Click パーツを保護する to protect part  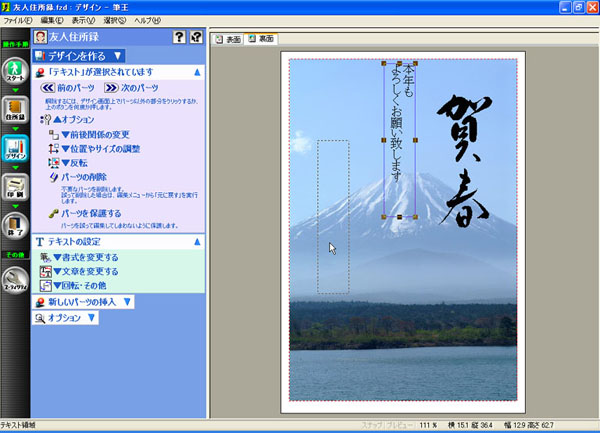[98, 214]
